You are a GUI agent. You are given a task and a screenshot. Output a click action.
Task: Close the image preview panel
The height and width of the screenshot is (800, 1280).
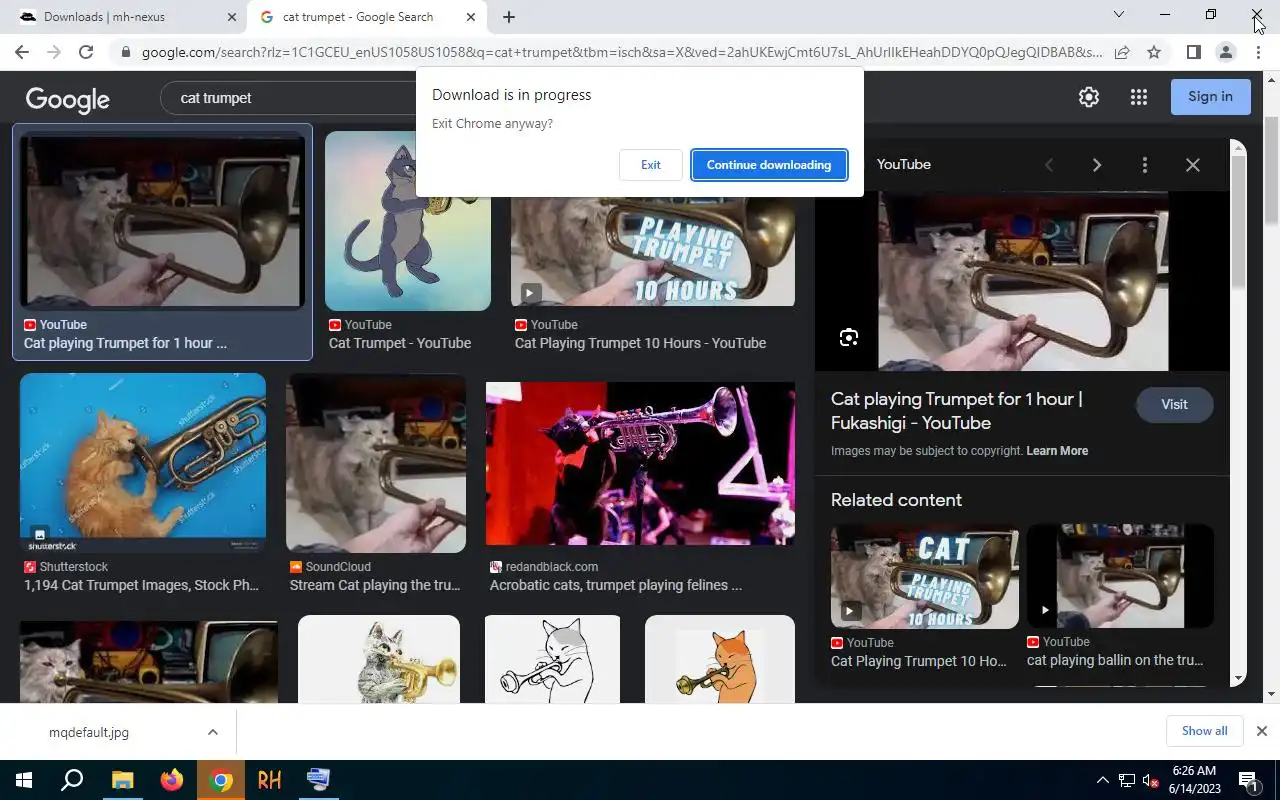tap(1192, 165)
